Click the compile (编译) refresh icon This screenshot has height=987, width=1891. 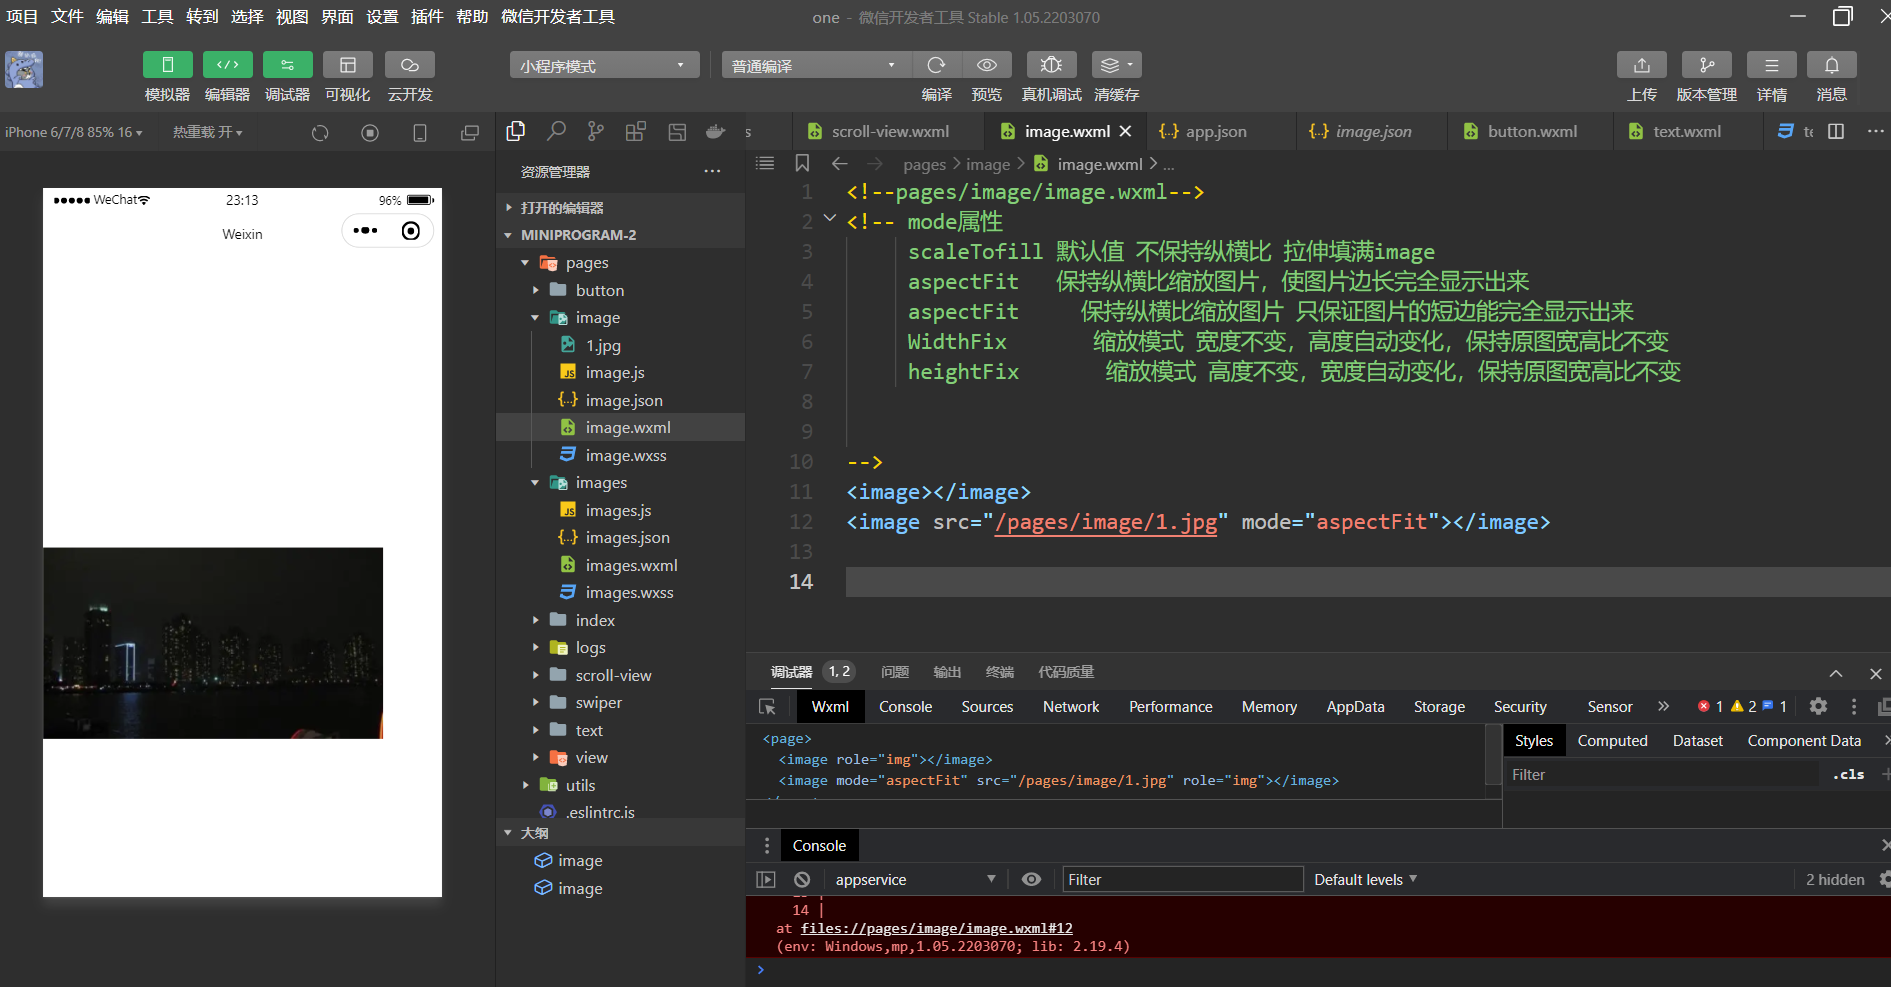coord(936,65)
